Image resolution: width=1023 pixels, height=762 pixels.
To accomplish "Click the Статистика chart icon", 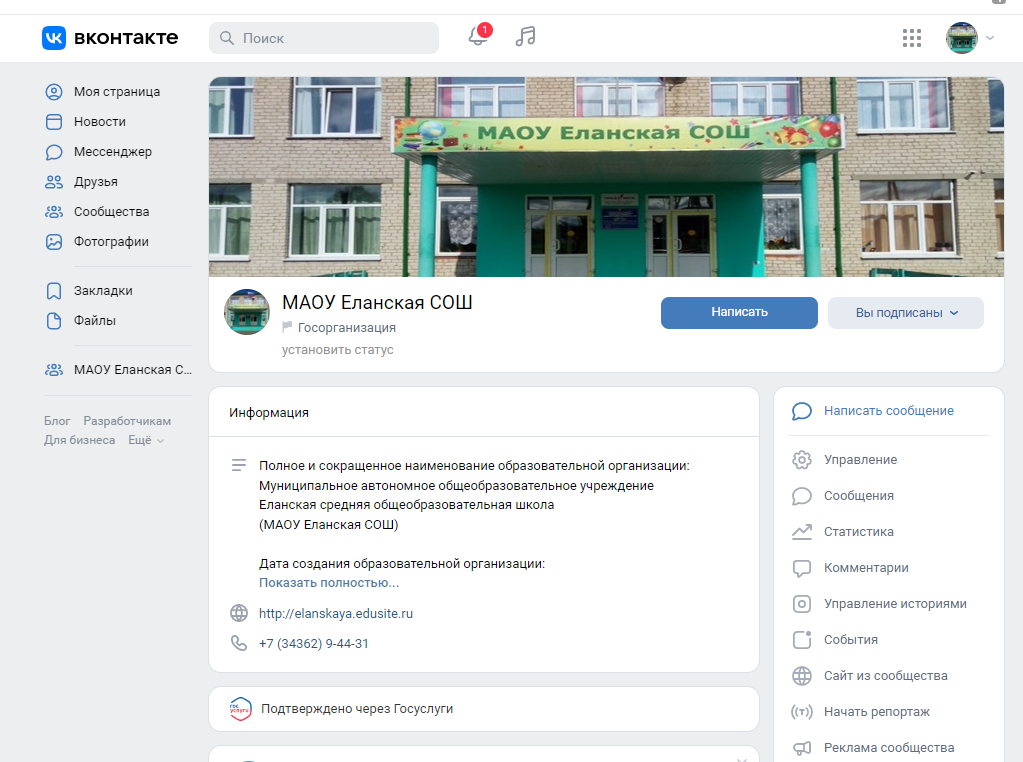I will click(x=802, y=532).
